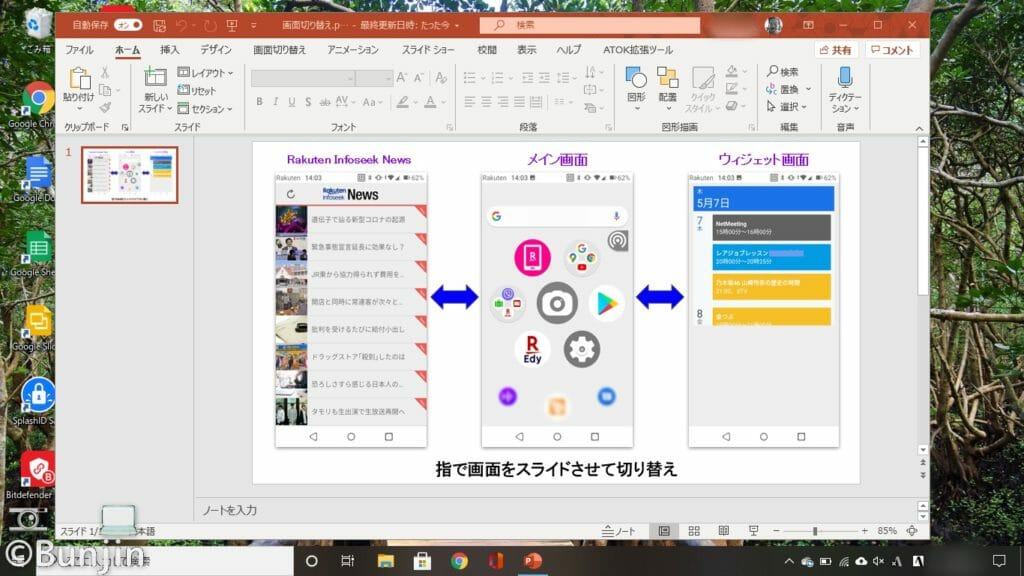The width and height of the screenshot is (1024, 576).
Task: Click the zoom in plus button
Action: 865,531
